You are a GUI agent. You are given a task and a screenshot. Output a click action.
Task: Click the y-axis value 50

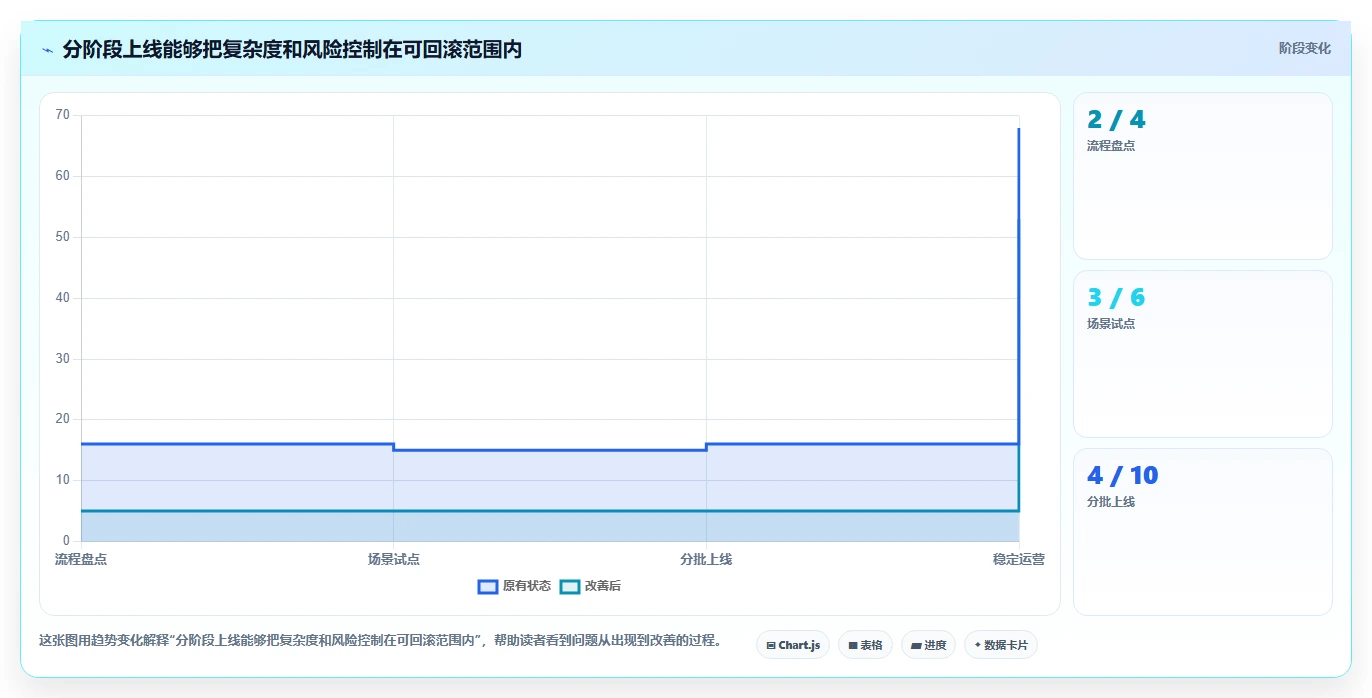point(63,237)
